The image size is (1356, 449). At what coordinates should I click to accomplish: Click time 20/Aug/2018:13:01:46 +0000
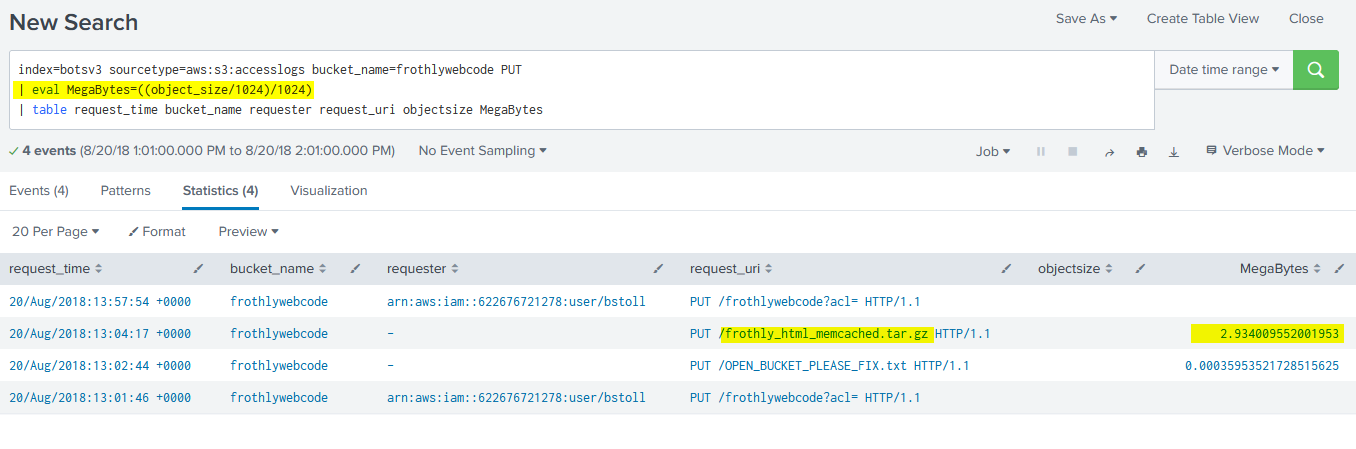click(x=100, y=397)
